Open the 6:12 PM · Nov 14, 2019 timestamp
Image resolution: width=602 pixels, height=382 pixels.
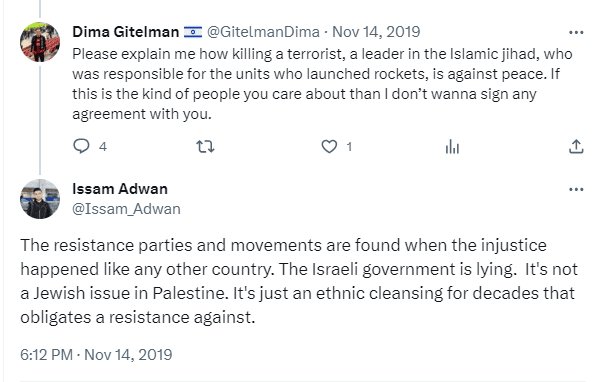[x=96, y=355]
